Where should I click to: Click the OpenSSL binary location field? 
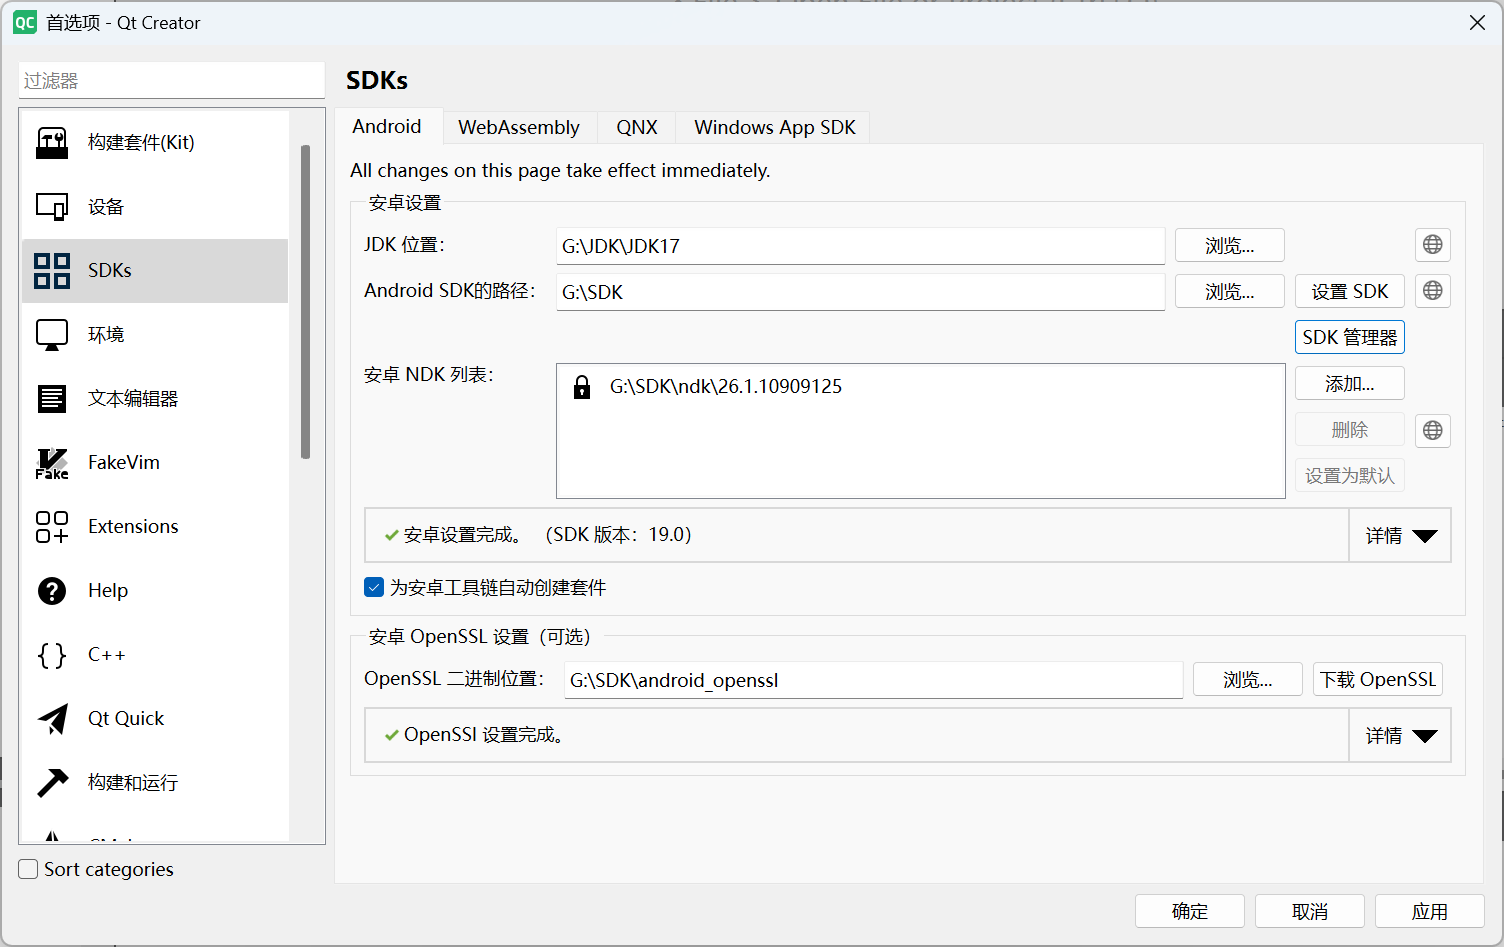(874, 680)
